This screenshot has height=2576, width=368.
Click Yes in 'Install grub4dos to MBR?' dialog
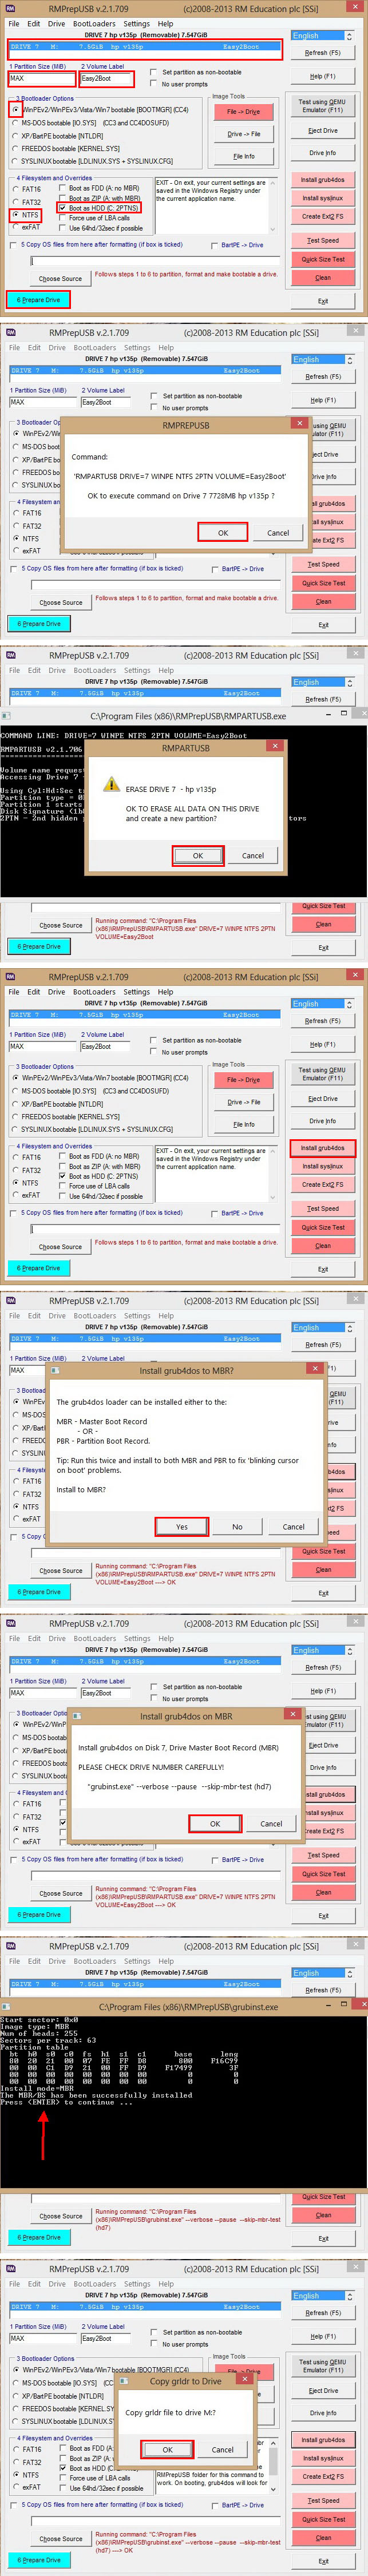pyautogui.click(x=181, y=1526)
